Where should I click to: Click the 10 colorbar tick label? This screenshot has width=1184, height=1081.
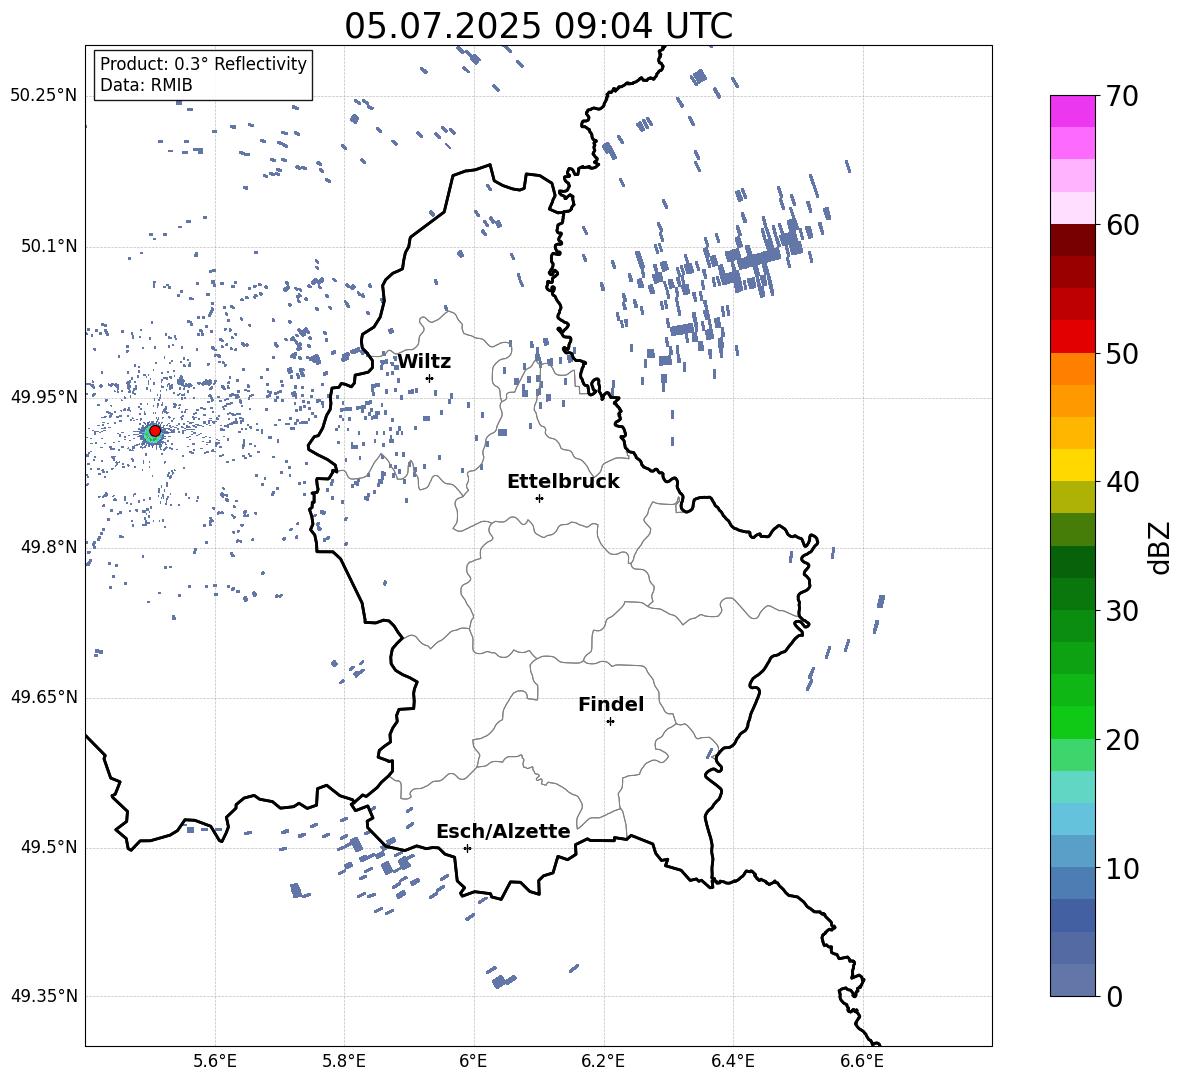[1122, 868]
